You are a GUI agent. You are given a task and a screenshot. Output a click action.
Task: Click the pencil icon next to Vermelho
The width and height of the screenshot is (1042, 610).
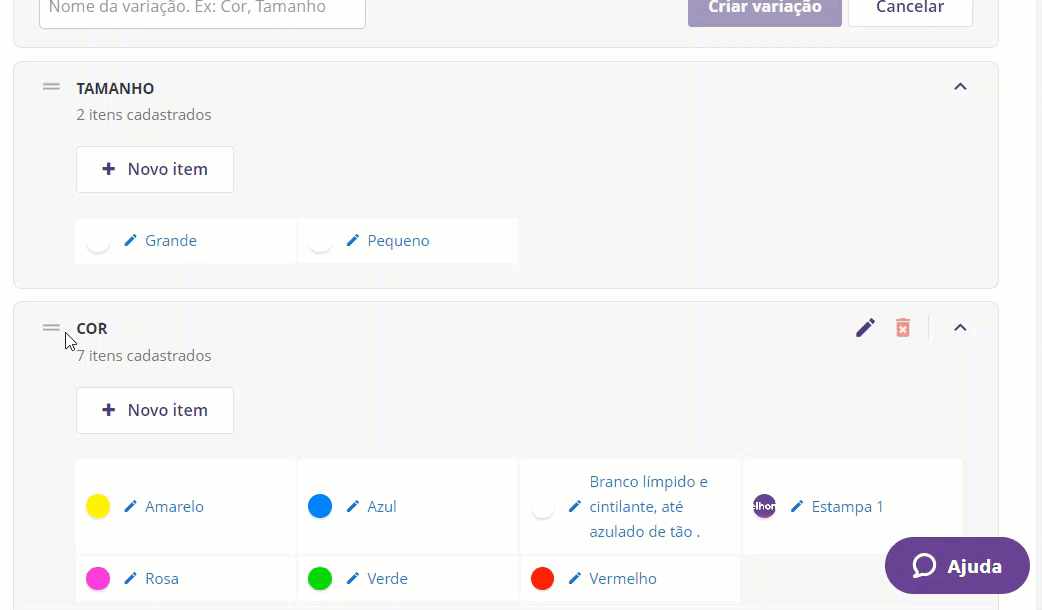point(574,579)
